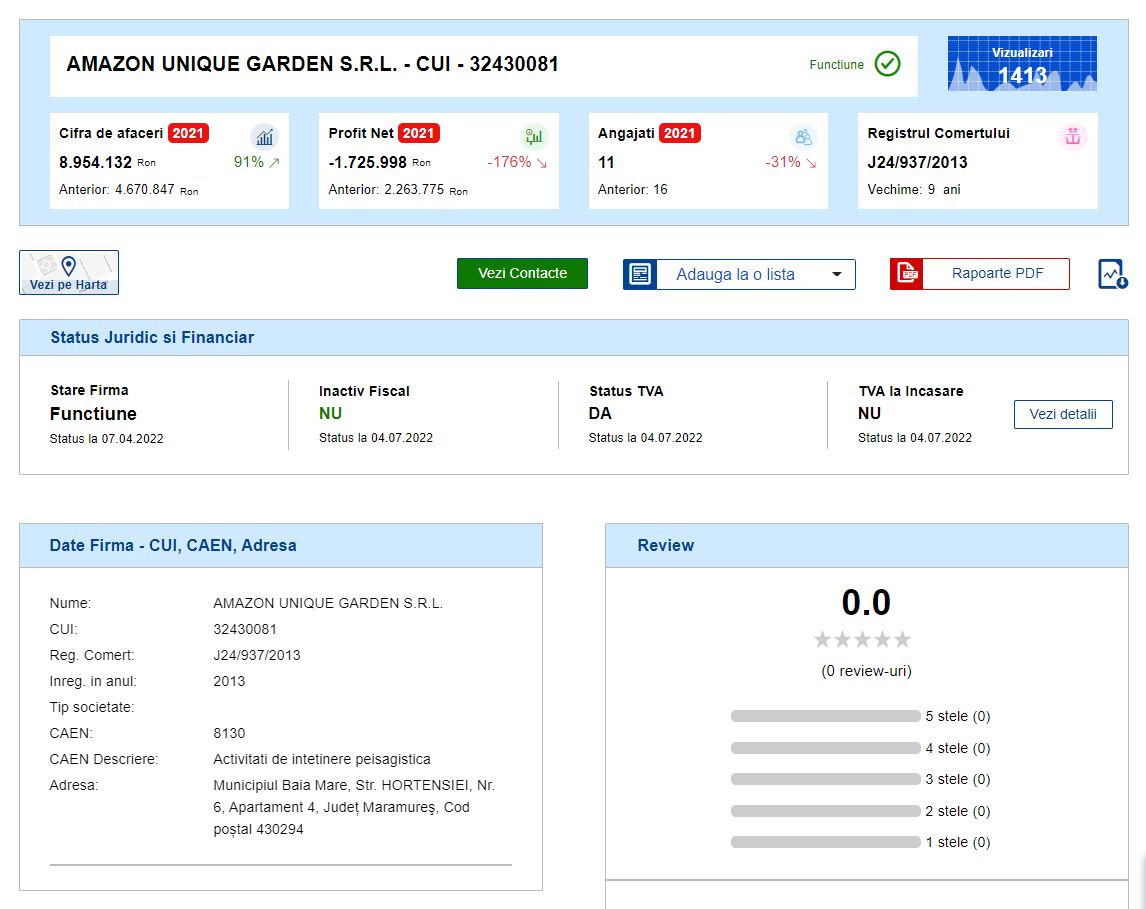Click the Angajati people icon
The height and width of the screenshot is (909, 1146).
pos(803,137)
